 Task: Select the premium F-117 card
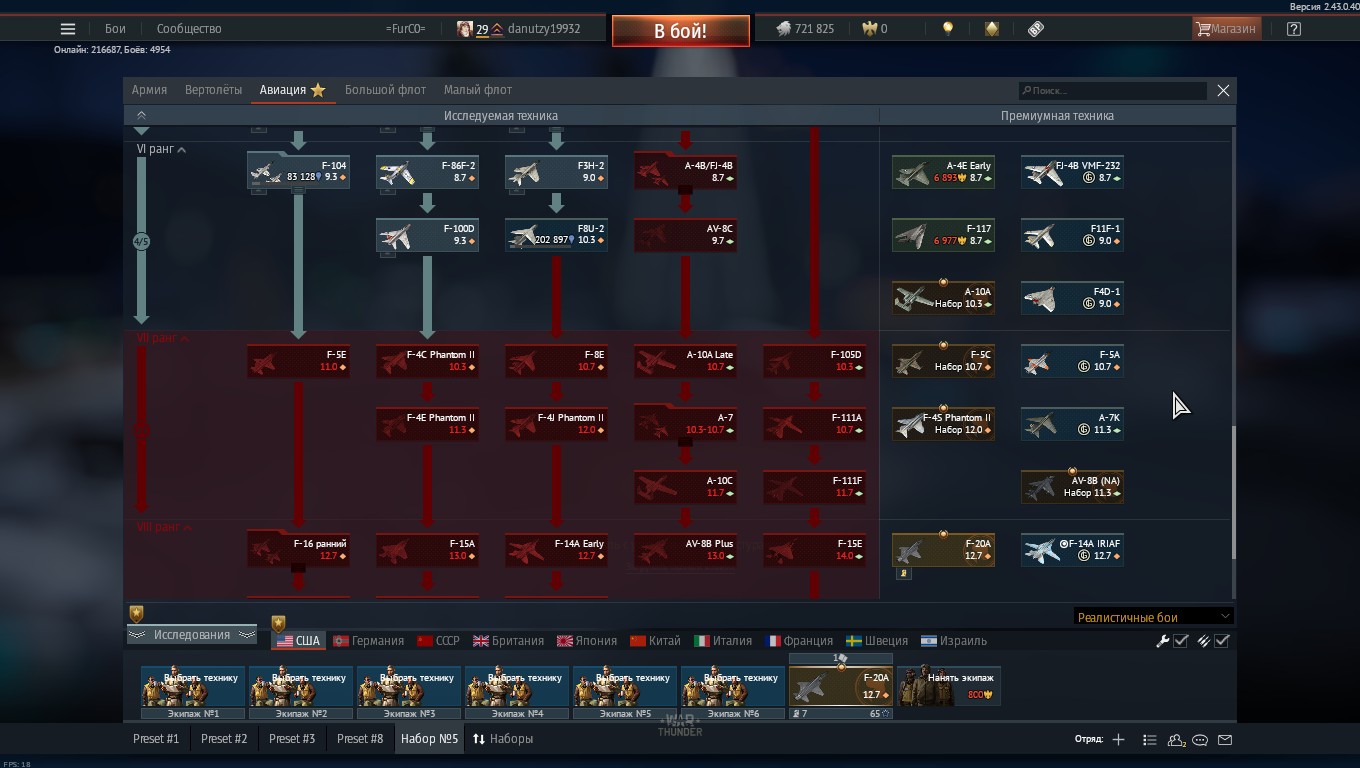(x=943, y=235)
